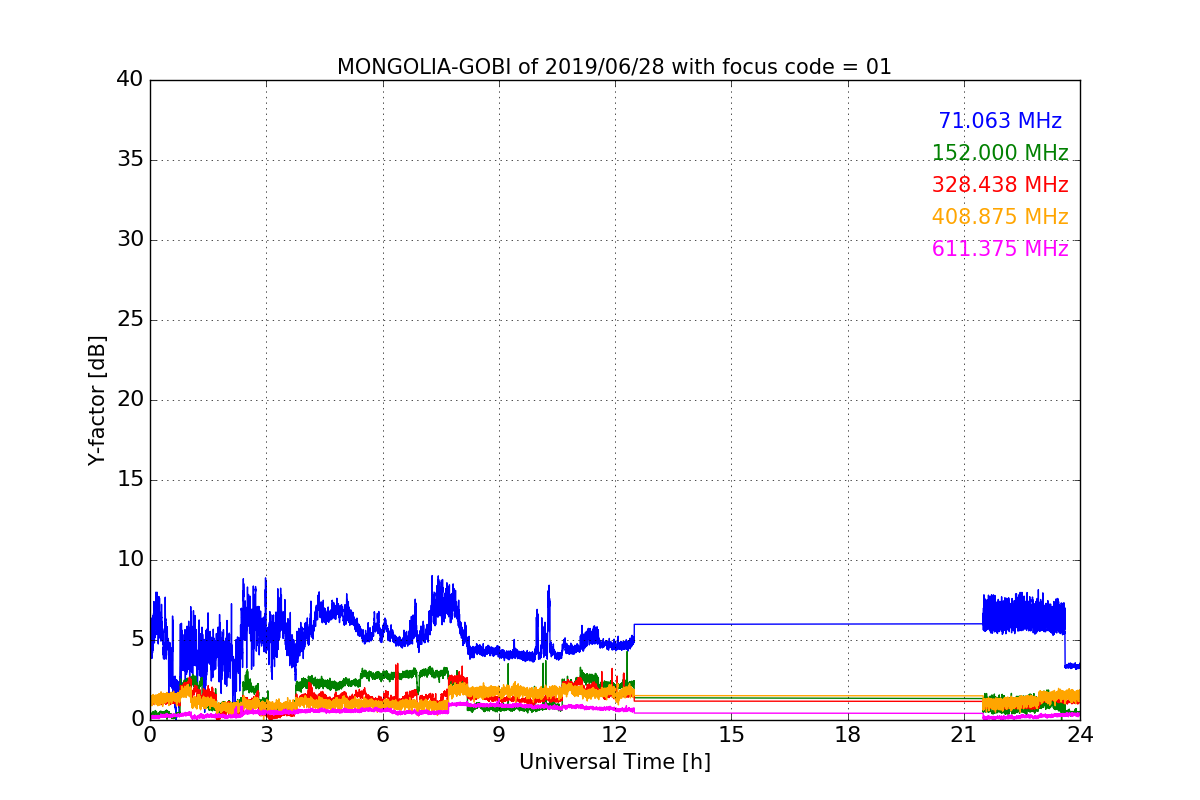Select the magenta 611.375 MHz legend label
The image size is (1200, 800).
click(1000, 249)
